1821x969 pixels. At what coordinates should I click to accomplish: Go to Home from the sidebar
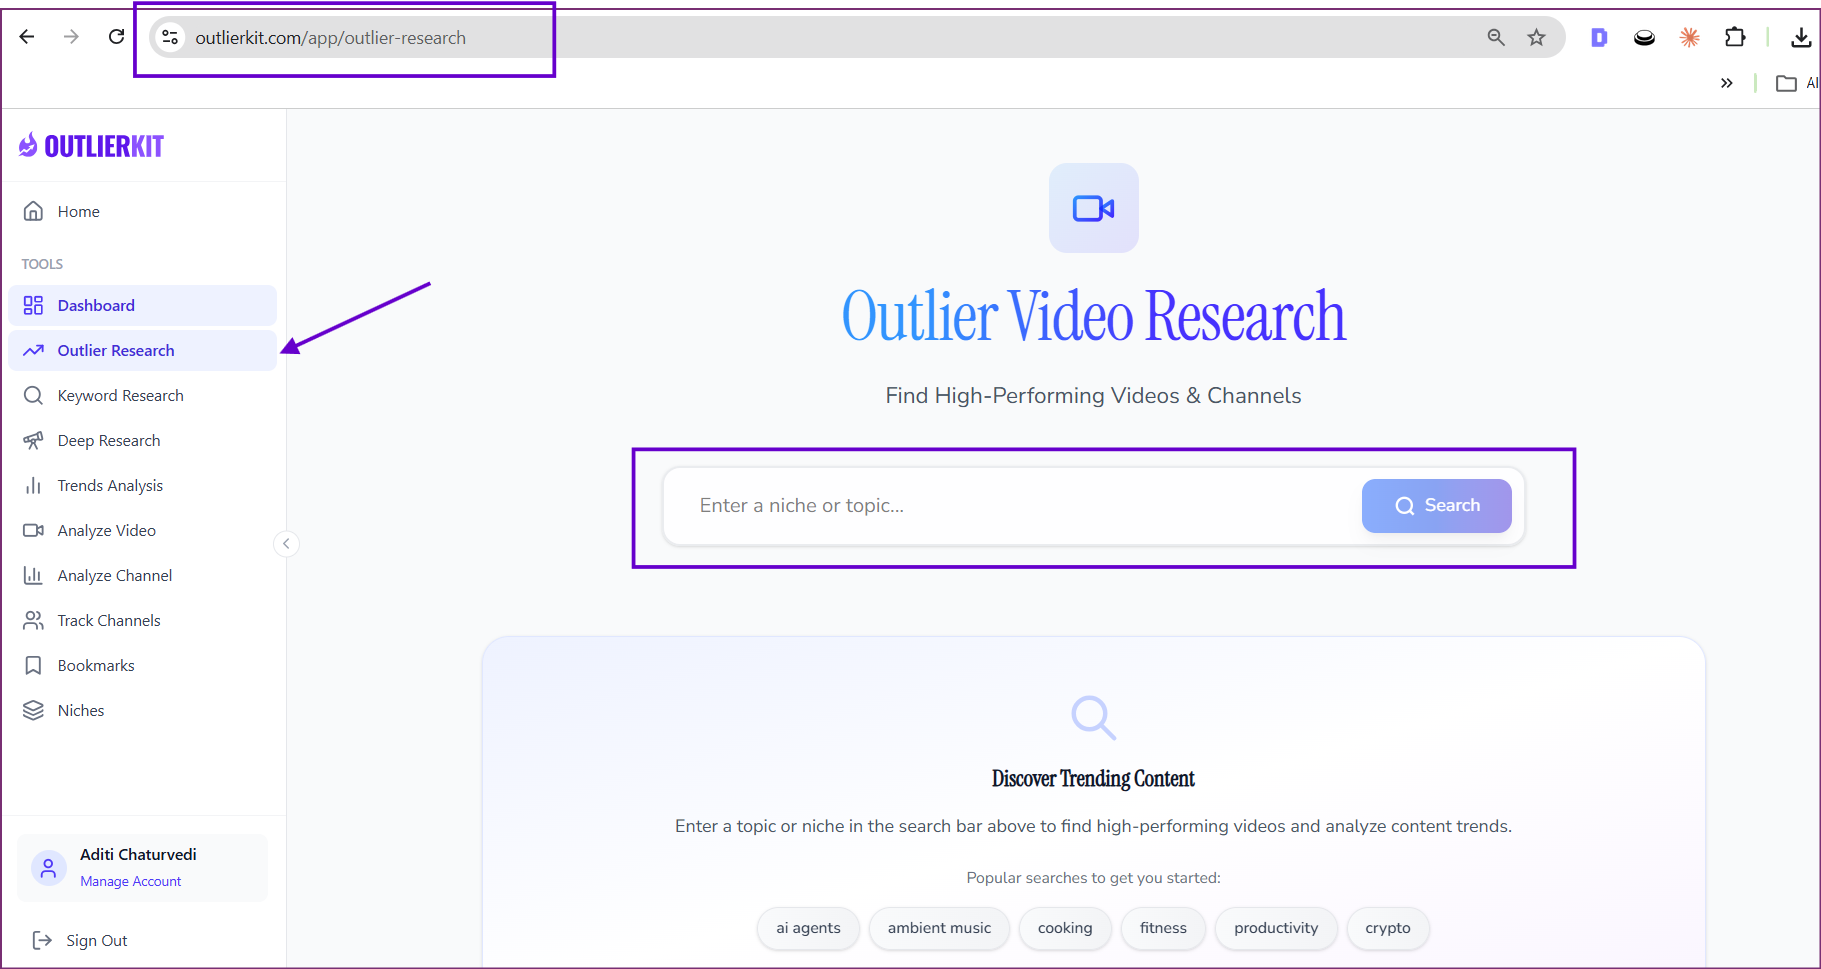pyautogui.click(x=79, y=211)
